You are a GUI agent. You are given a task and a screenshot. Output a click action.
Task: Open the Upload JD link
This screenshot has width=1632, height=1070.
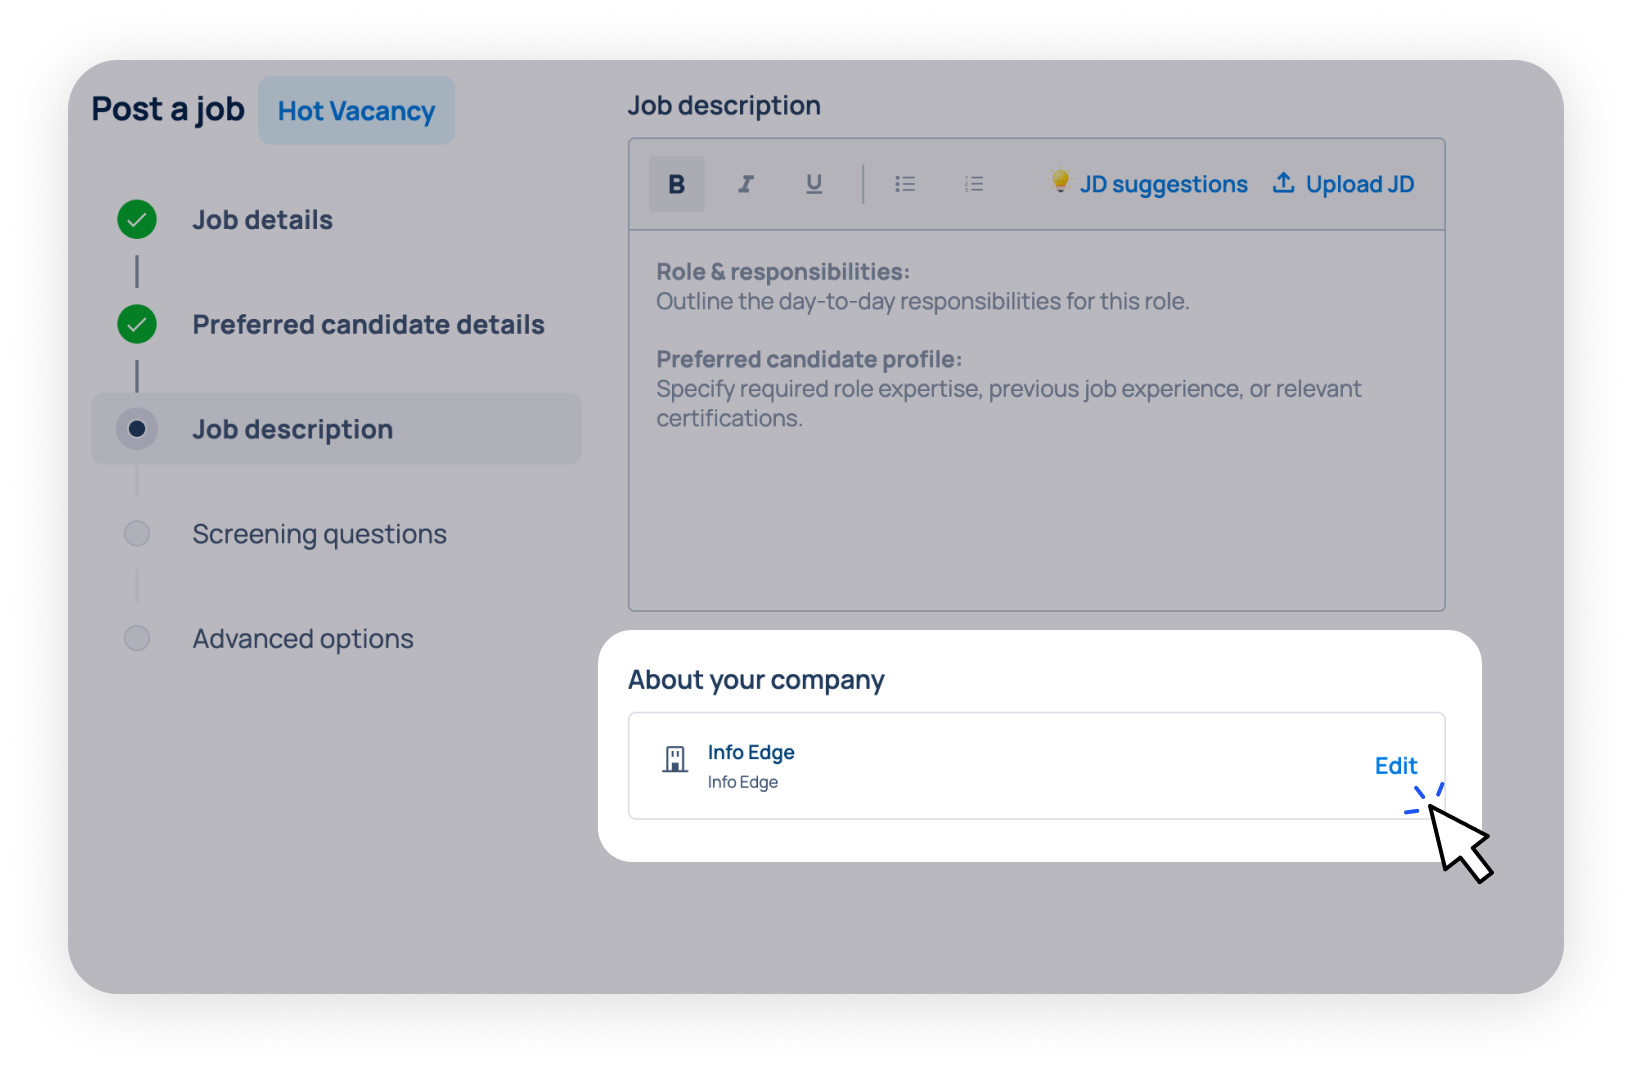[1359, 185]
